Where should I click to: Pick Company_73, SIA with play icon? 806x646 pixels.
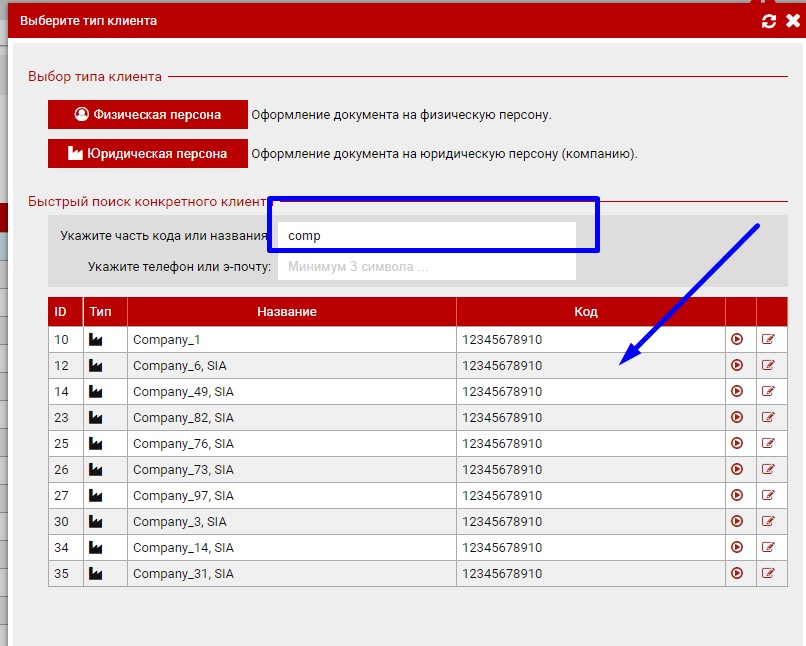point(737,469)
